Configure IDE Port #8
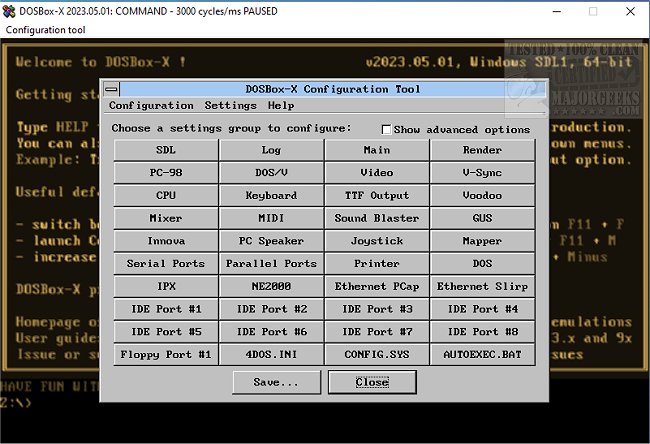This screenshot has width=650, height=444. point(483,332)
